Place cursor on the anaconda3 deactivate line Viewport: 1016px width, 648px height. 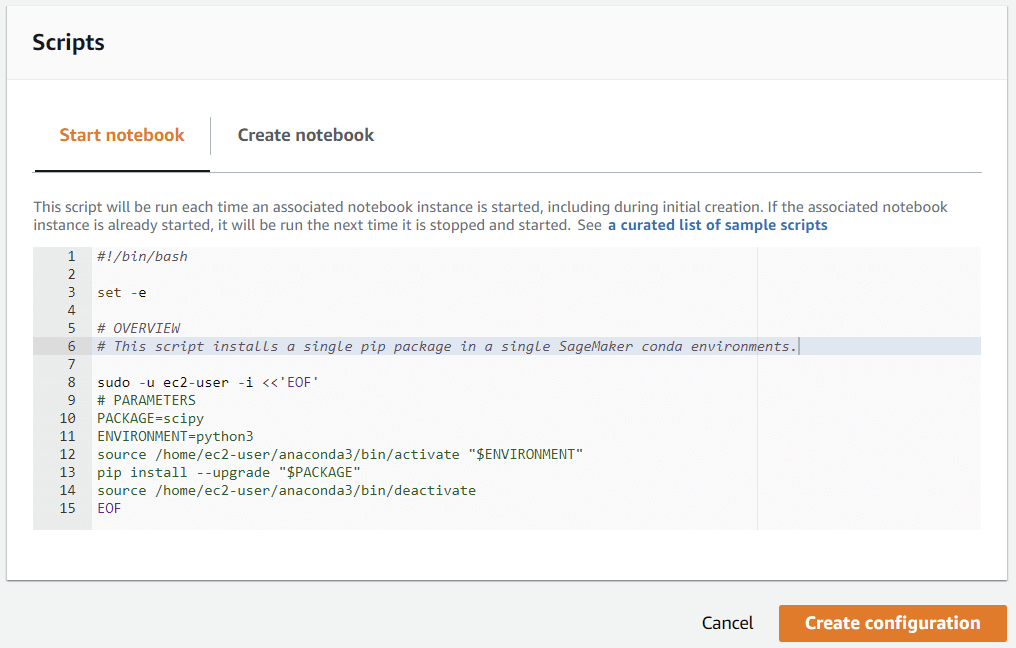tap(286, 490)
